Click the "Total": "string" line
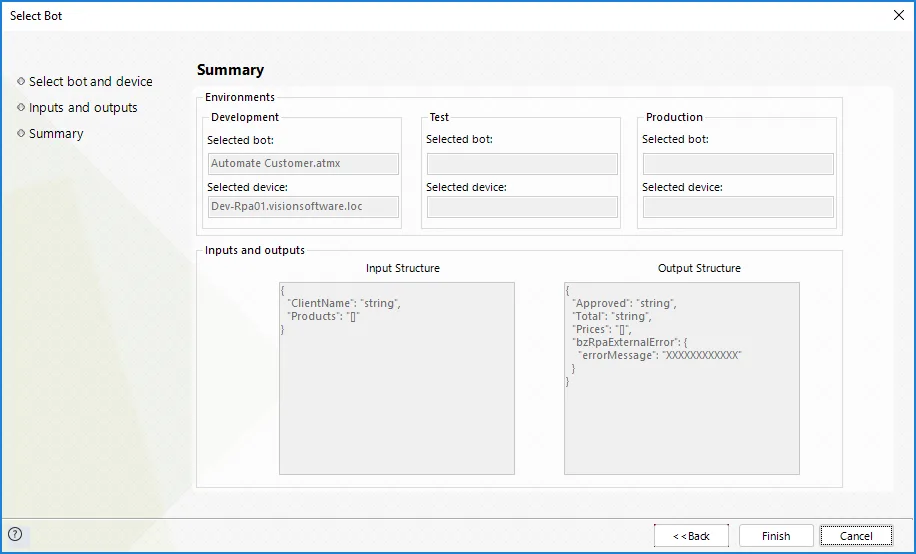916x554 pixels. click(x=611, y=316)
